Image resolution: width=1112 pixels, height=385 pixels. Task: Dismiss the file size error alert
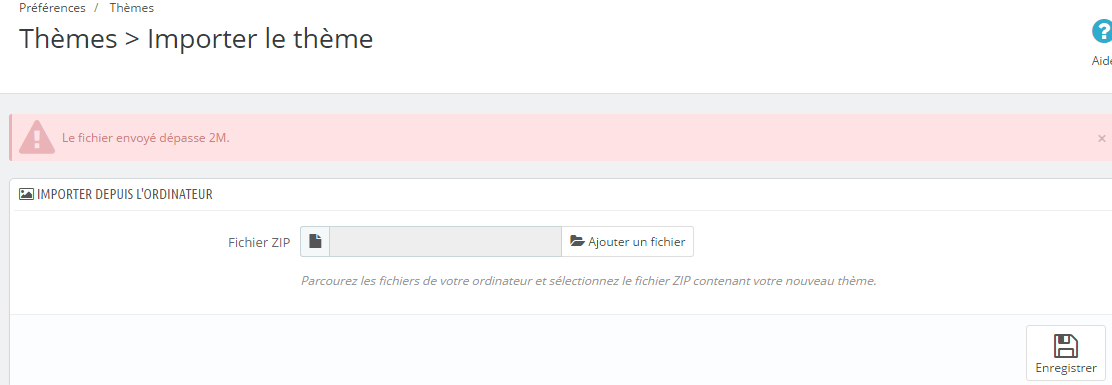pos(1101,138)
